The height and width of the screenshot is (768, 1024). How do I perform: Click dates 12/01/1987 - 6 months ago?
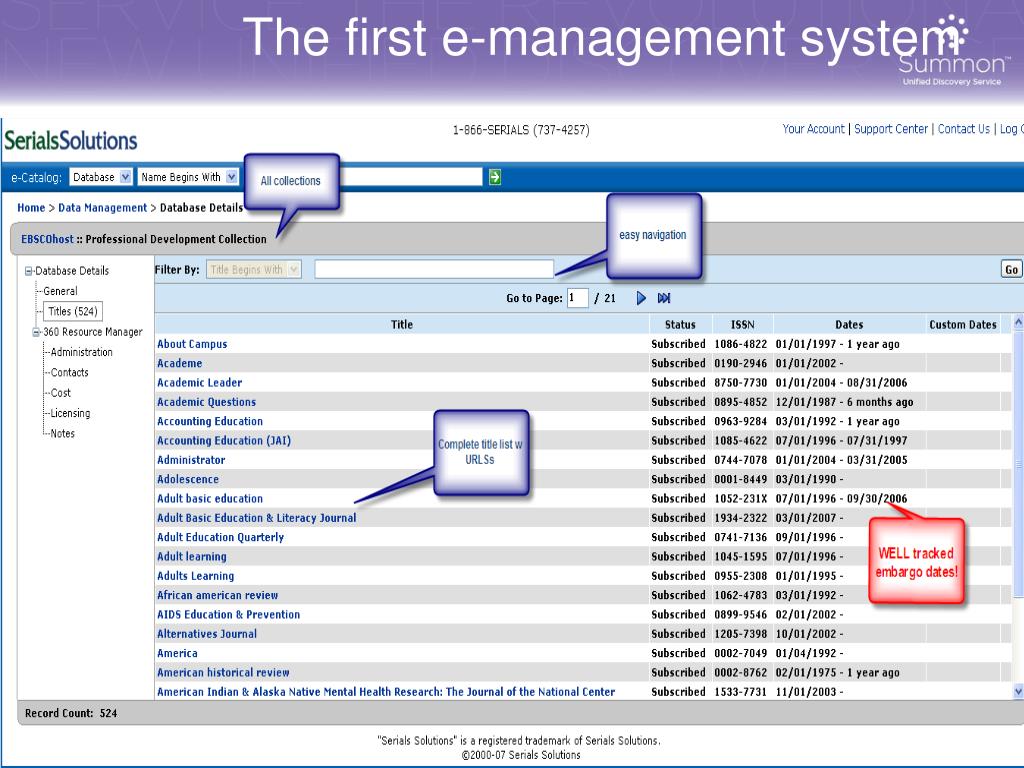coord(844,402)
